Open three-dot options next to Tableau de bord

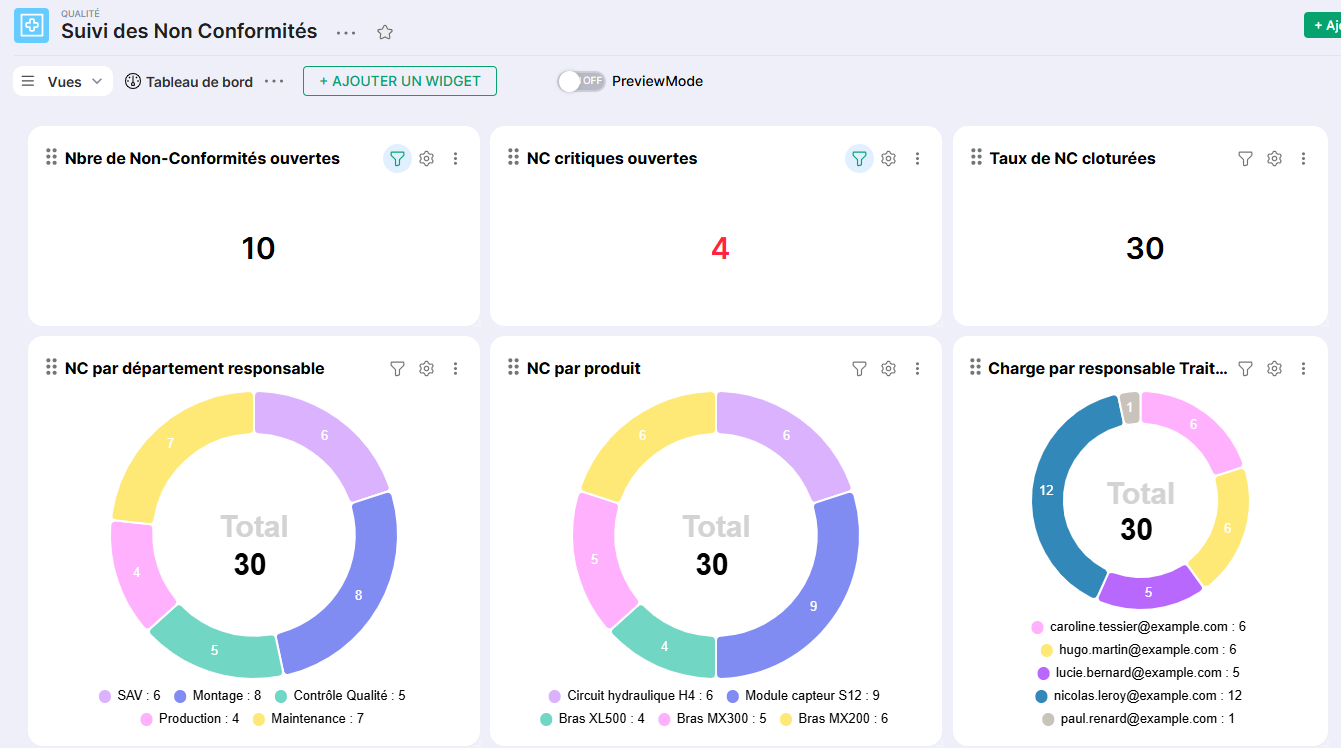point(274,81)
